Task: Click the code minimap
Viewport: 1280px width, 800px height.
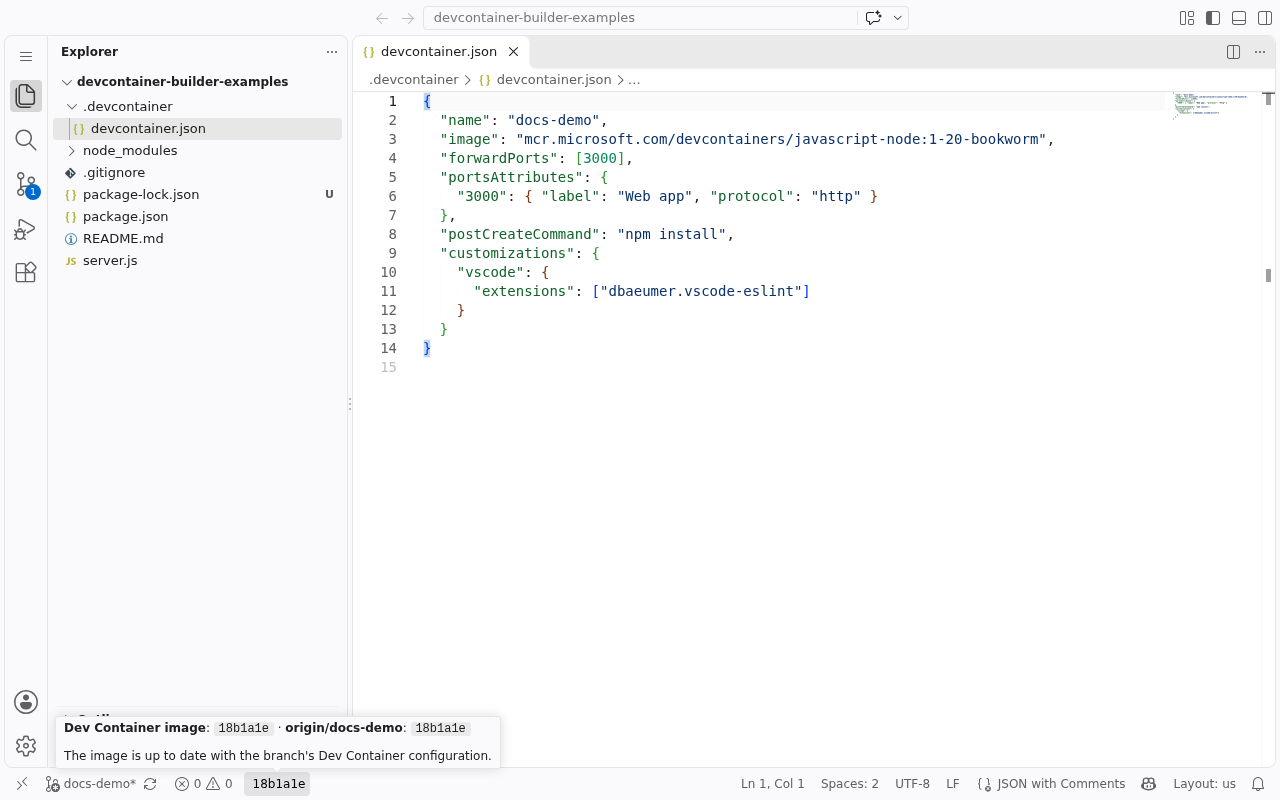Action: [1212, 106]
